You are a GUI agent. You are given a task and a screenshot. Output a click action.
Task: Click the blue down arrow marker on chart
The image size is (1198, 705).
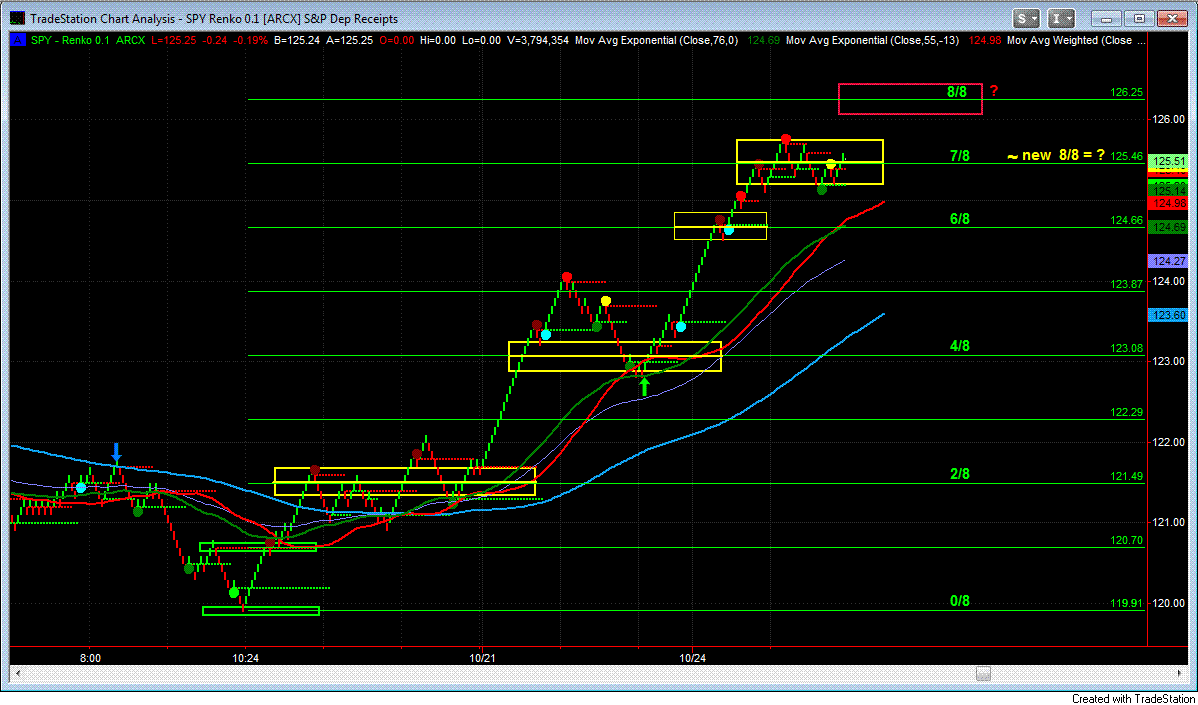116,452
